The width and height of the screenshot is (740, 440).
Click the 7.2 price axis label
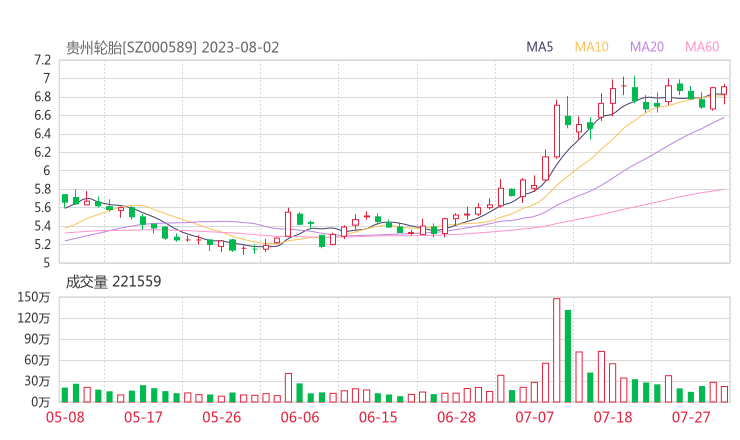point(42,60)
